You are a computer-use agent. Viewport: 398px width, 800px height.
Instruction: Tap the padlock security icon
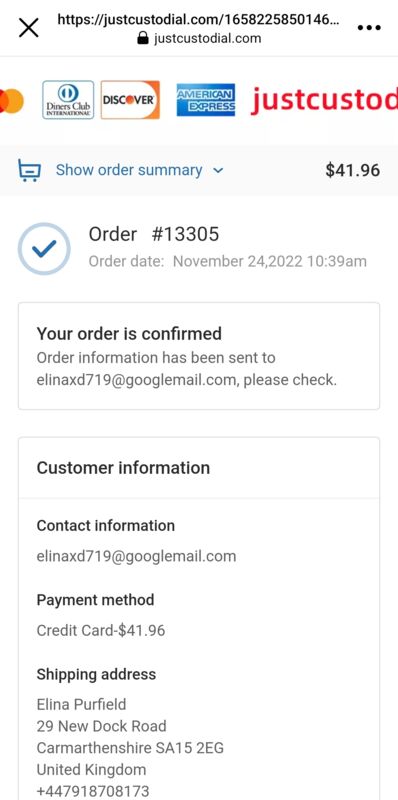click(x=143, y=38)
